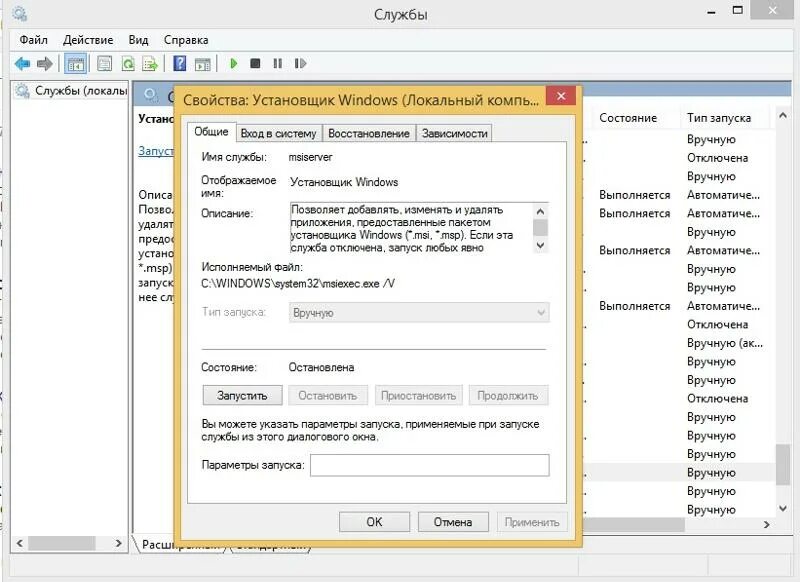This screenshot has width=800, height=582.
Task: Open the Вид menu
Action: coord(138,40)
